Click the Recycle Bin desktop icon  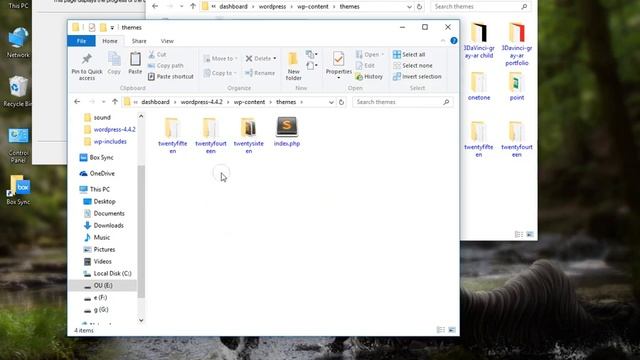coord(17,91)
